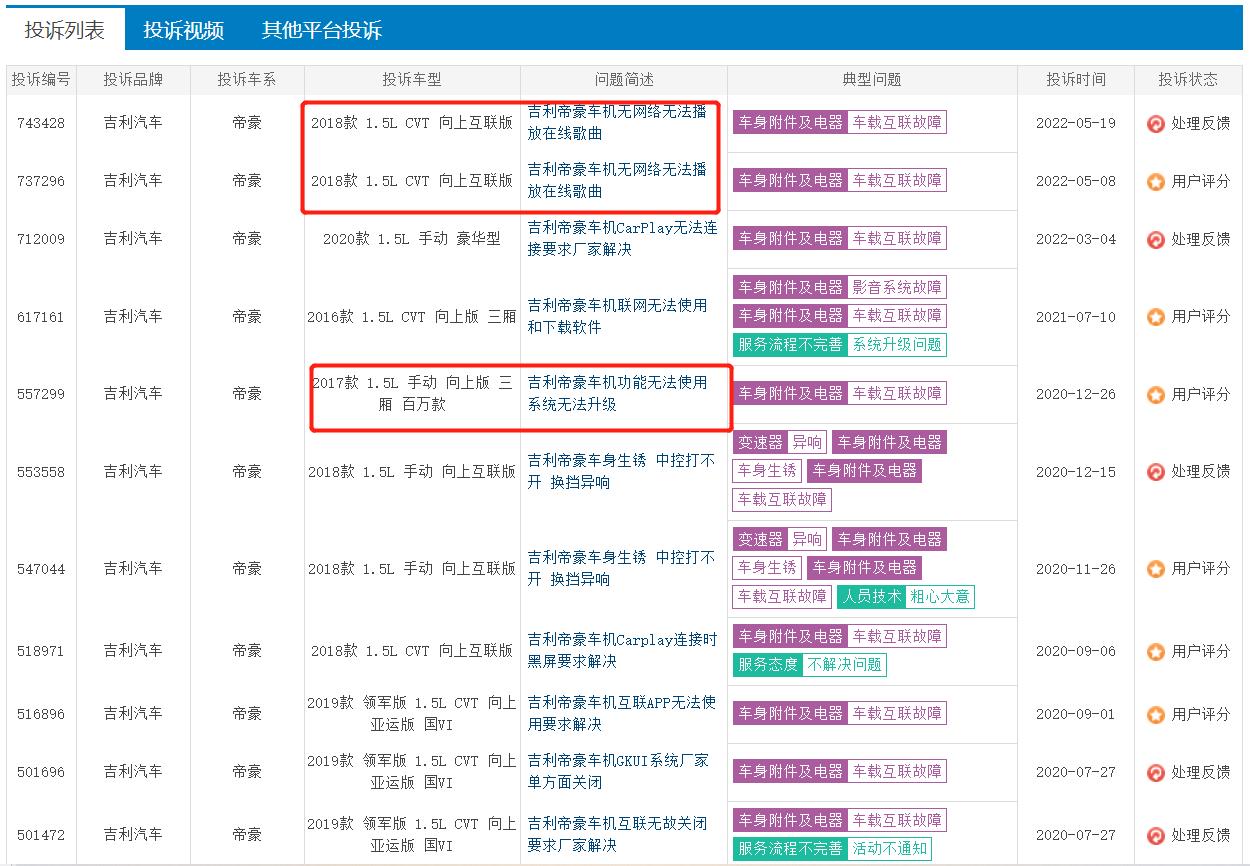Click the orange star icon in row 557299
Image resolution: width=1250 pixels, height=866 pixels.
(1156, 395)
